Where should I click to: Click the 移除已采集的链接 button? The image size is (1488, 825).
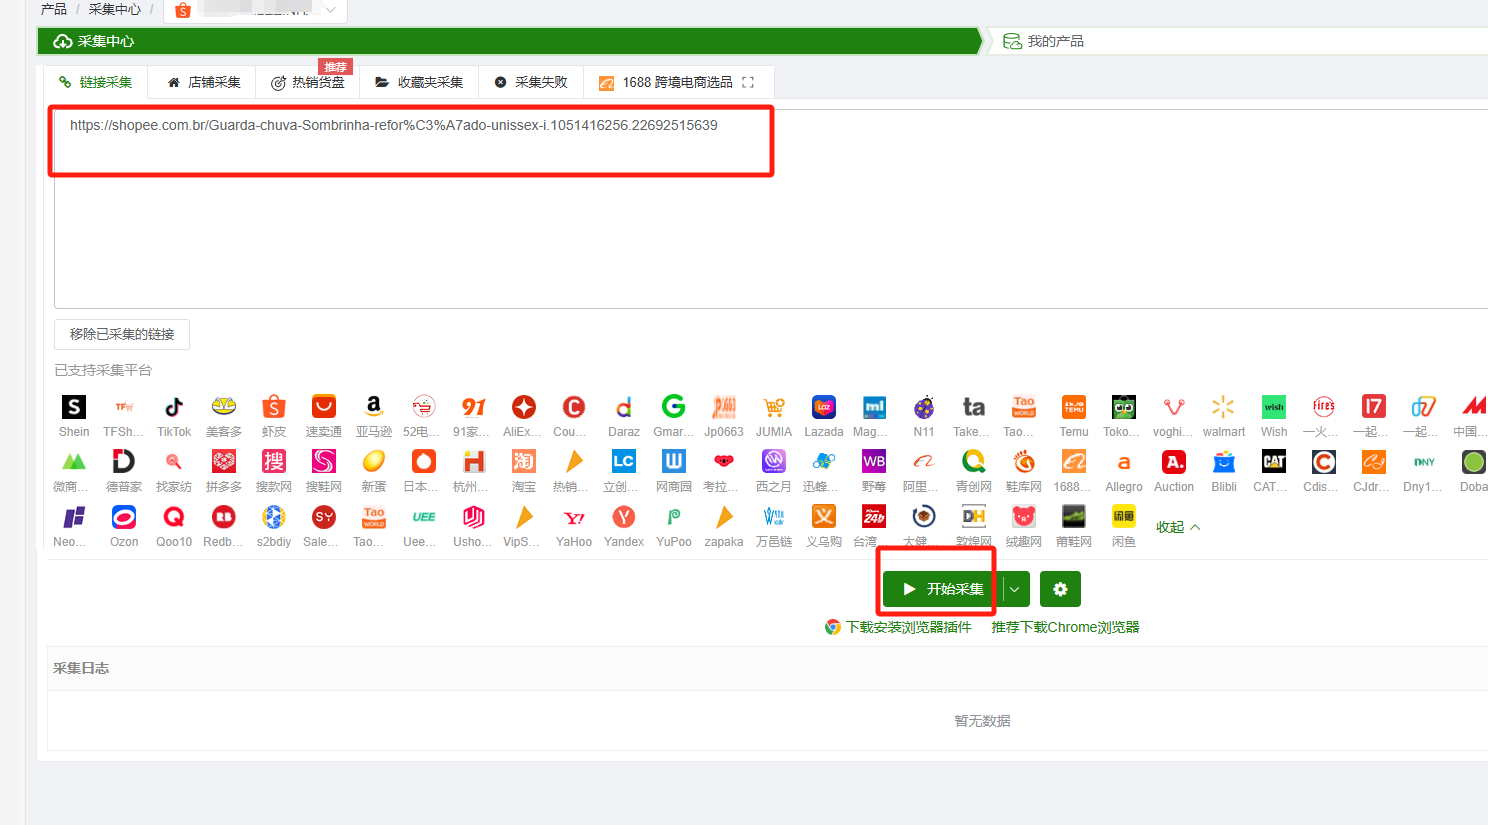122,334
